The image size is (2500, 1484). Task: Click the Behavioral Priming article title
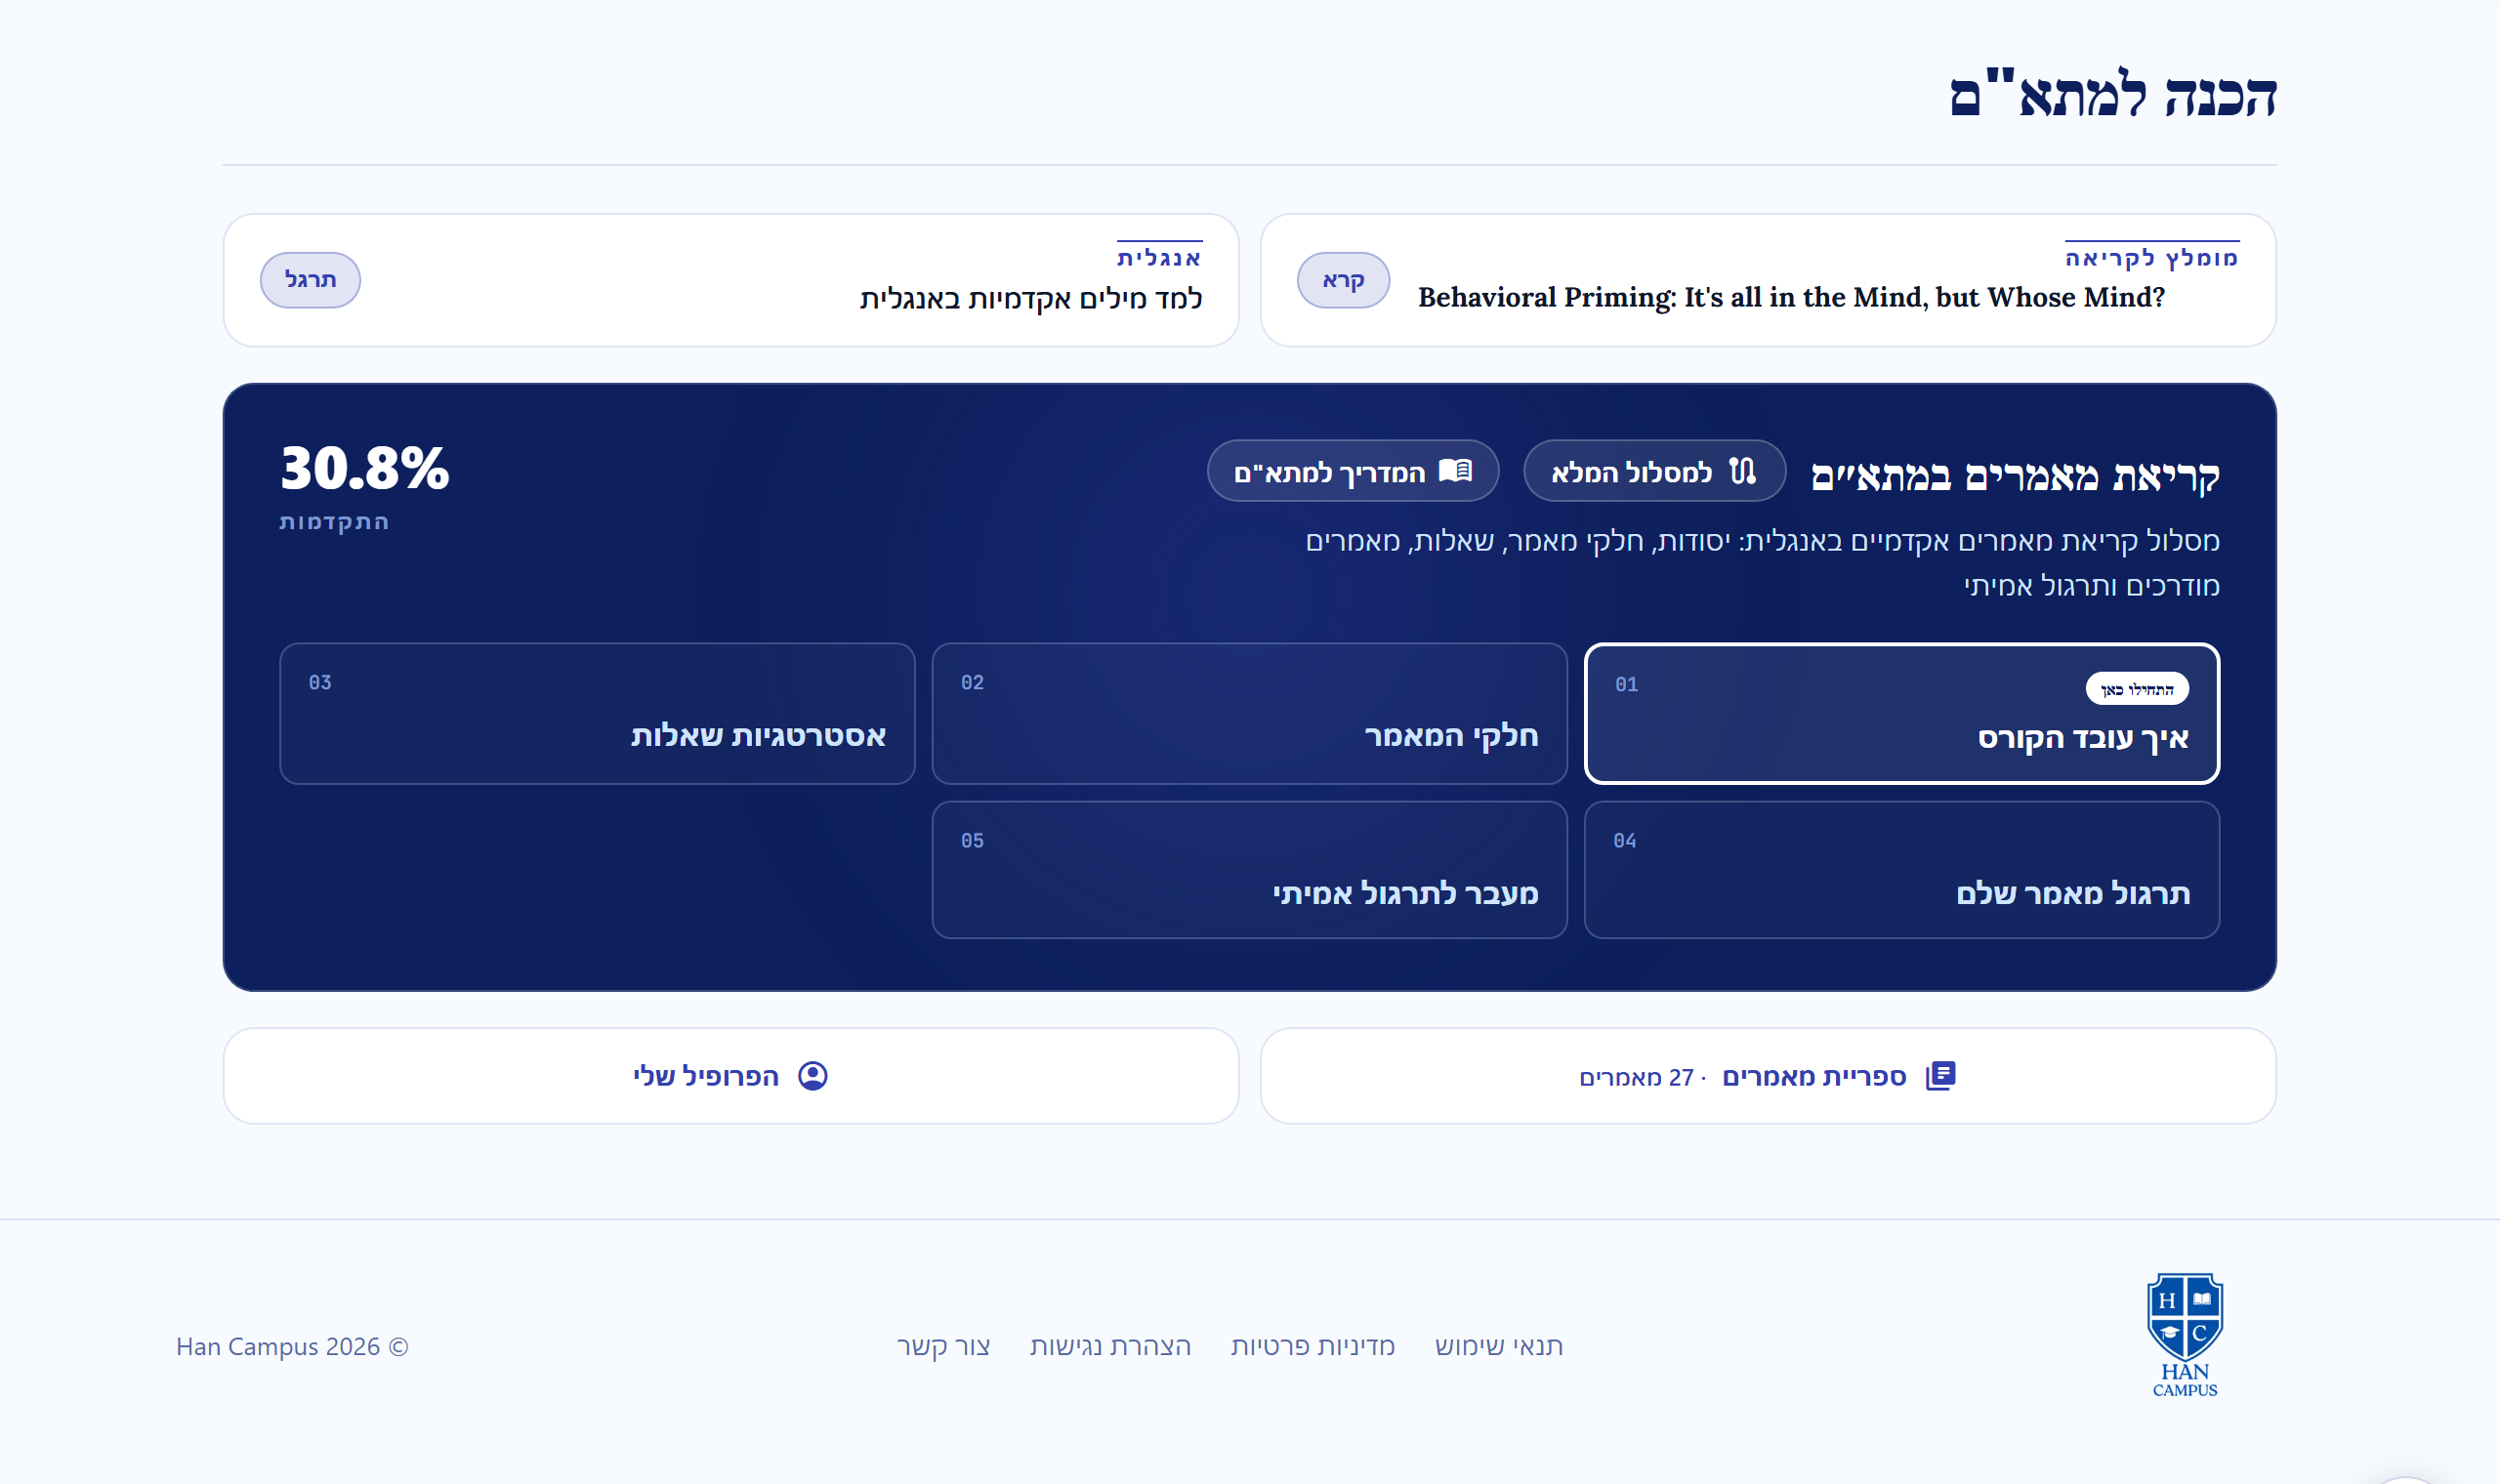click(x=1791, y=297)
